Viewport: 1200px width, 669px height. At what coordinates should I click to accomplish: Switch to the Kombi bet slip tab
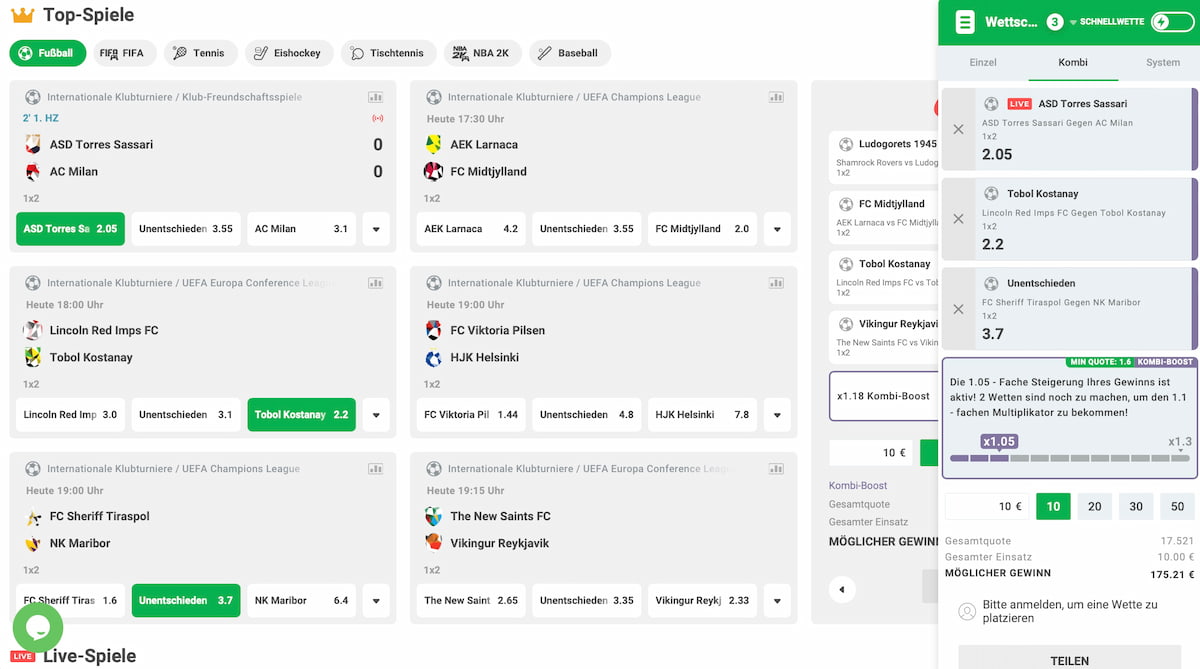[1073, 62]
